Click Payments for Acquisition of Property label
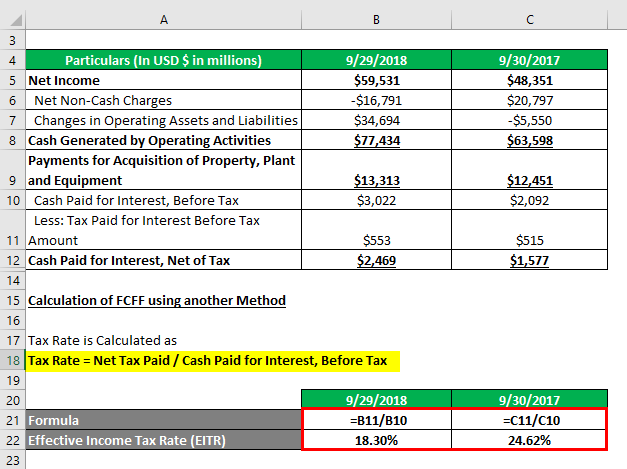627x469 pixels. click(x=164, y=170)
